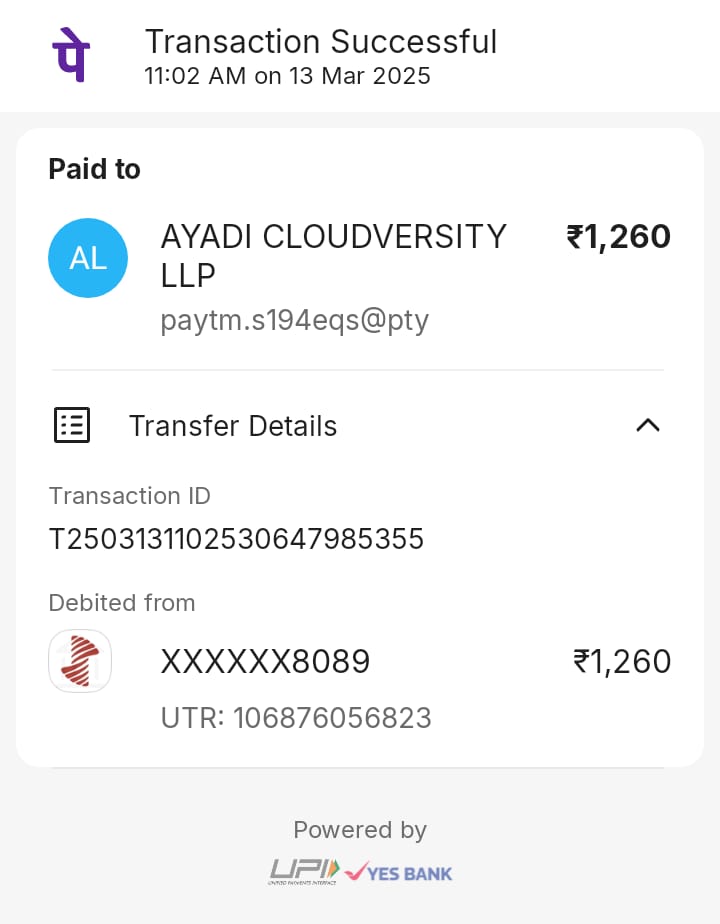
Task: Collapse Transfer Details using the chevron
Action: [x=648, y=425]
